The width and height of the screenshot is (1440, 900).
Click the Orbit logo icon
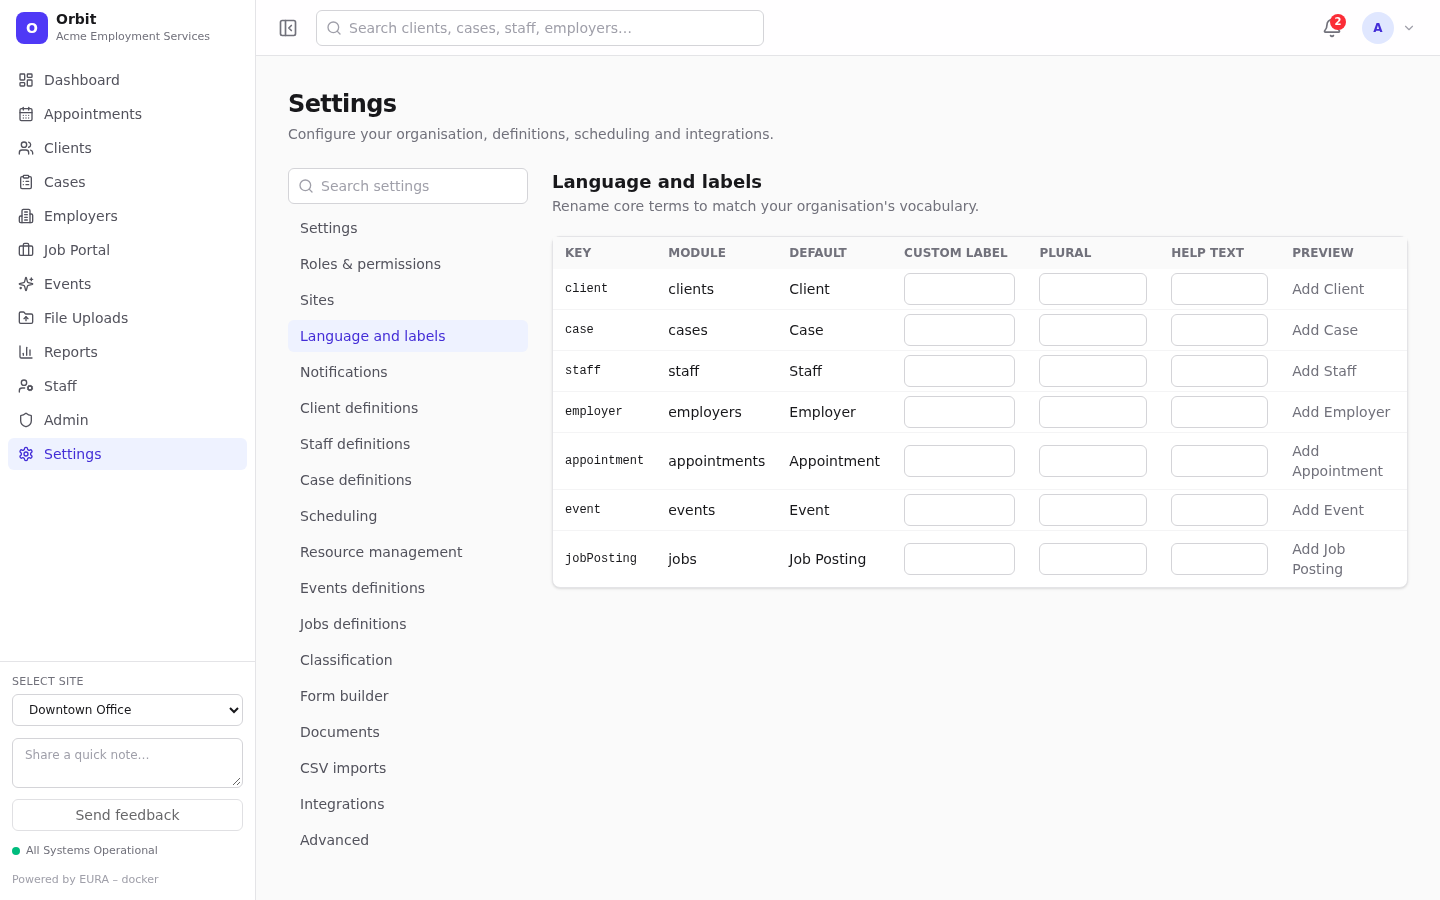coord(32,28)
